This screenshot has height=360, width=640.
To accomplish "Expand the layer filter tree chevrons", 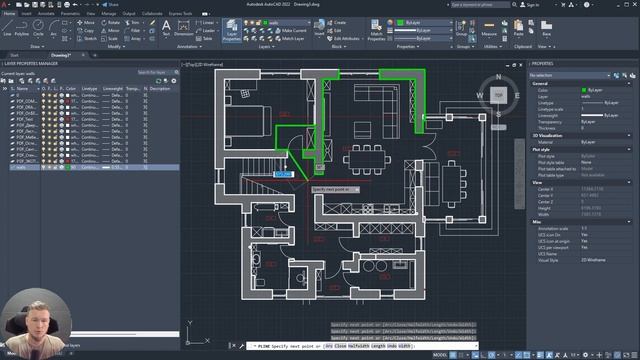I will [4, 89].
